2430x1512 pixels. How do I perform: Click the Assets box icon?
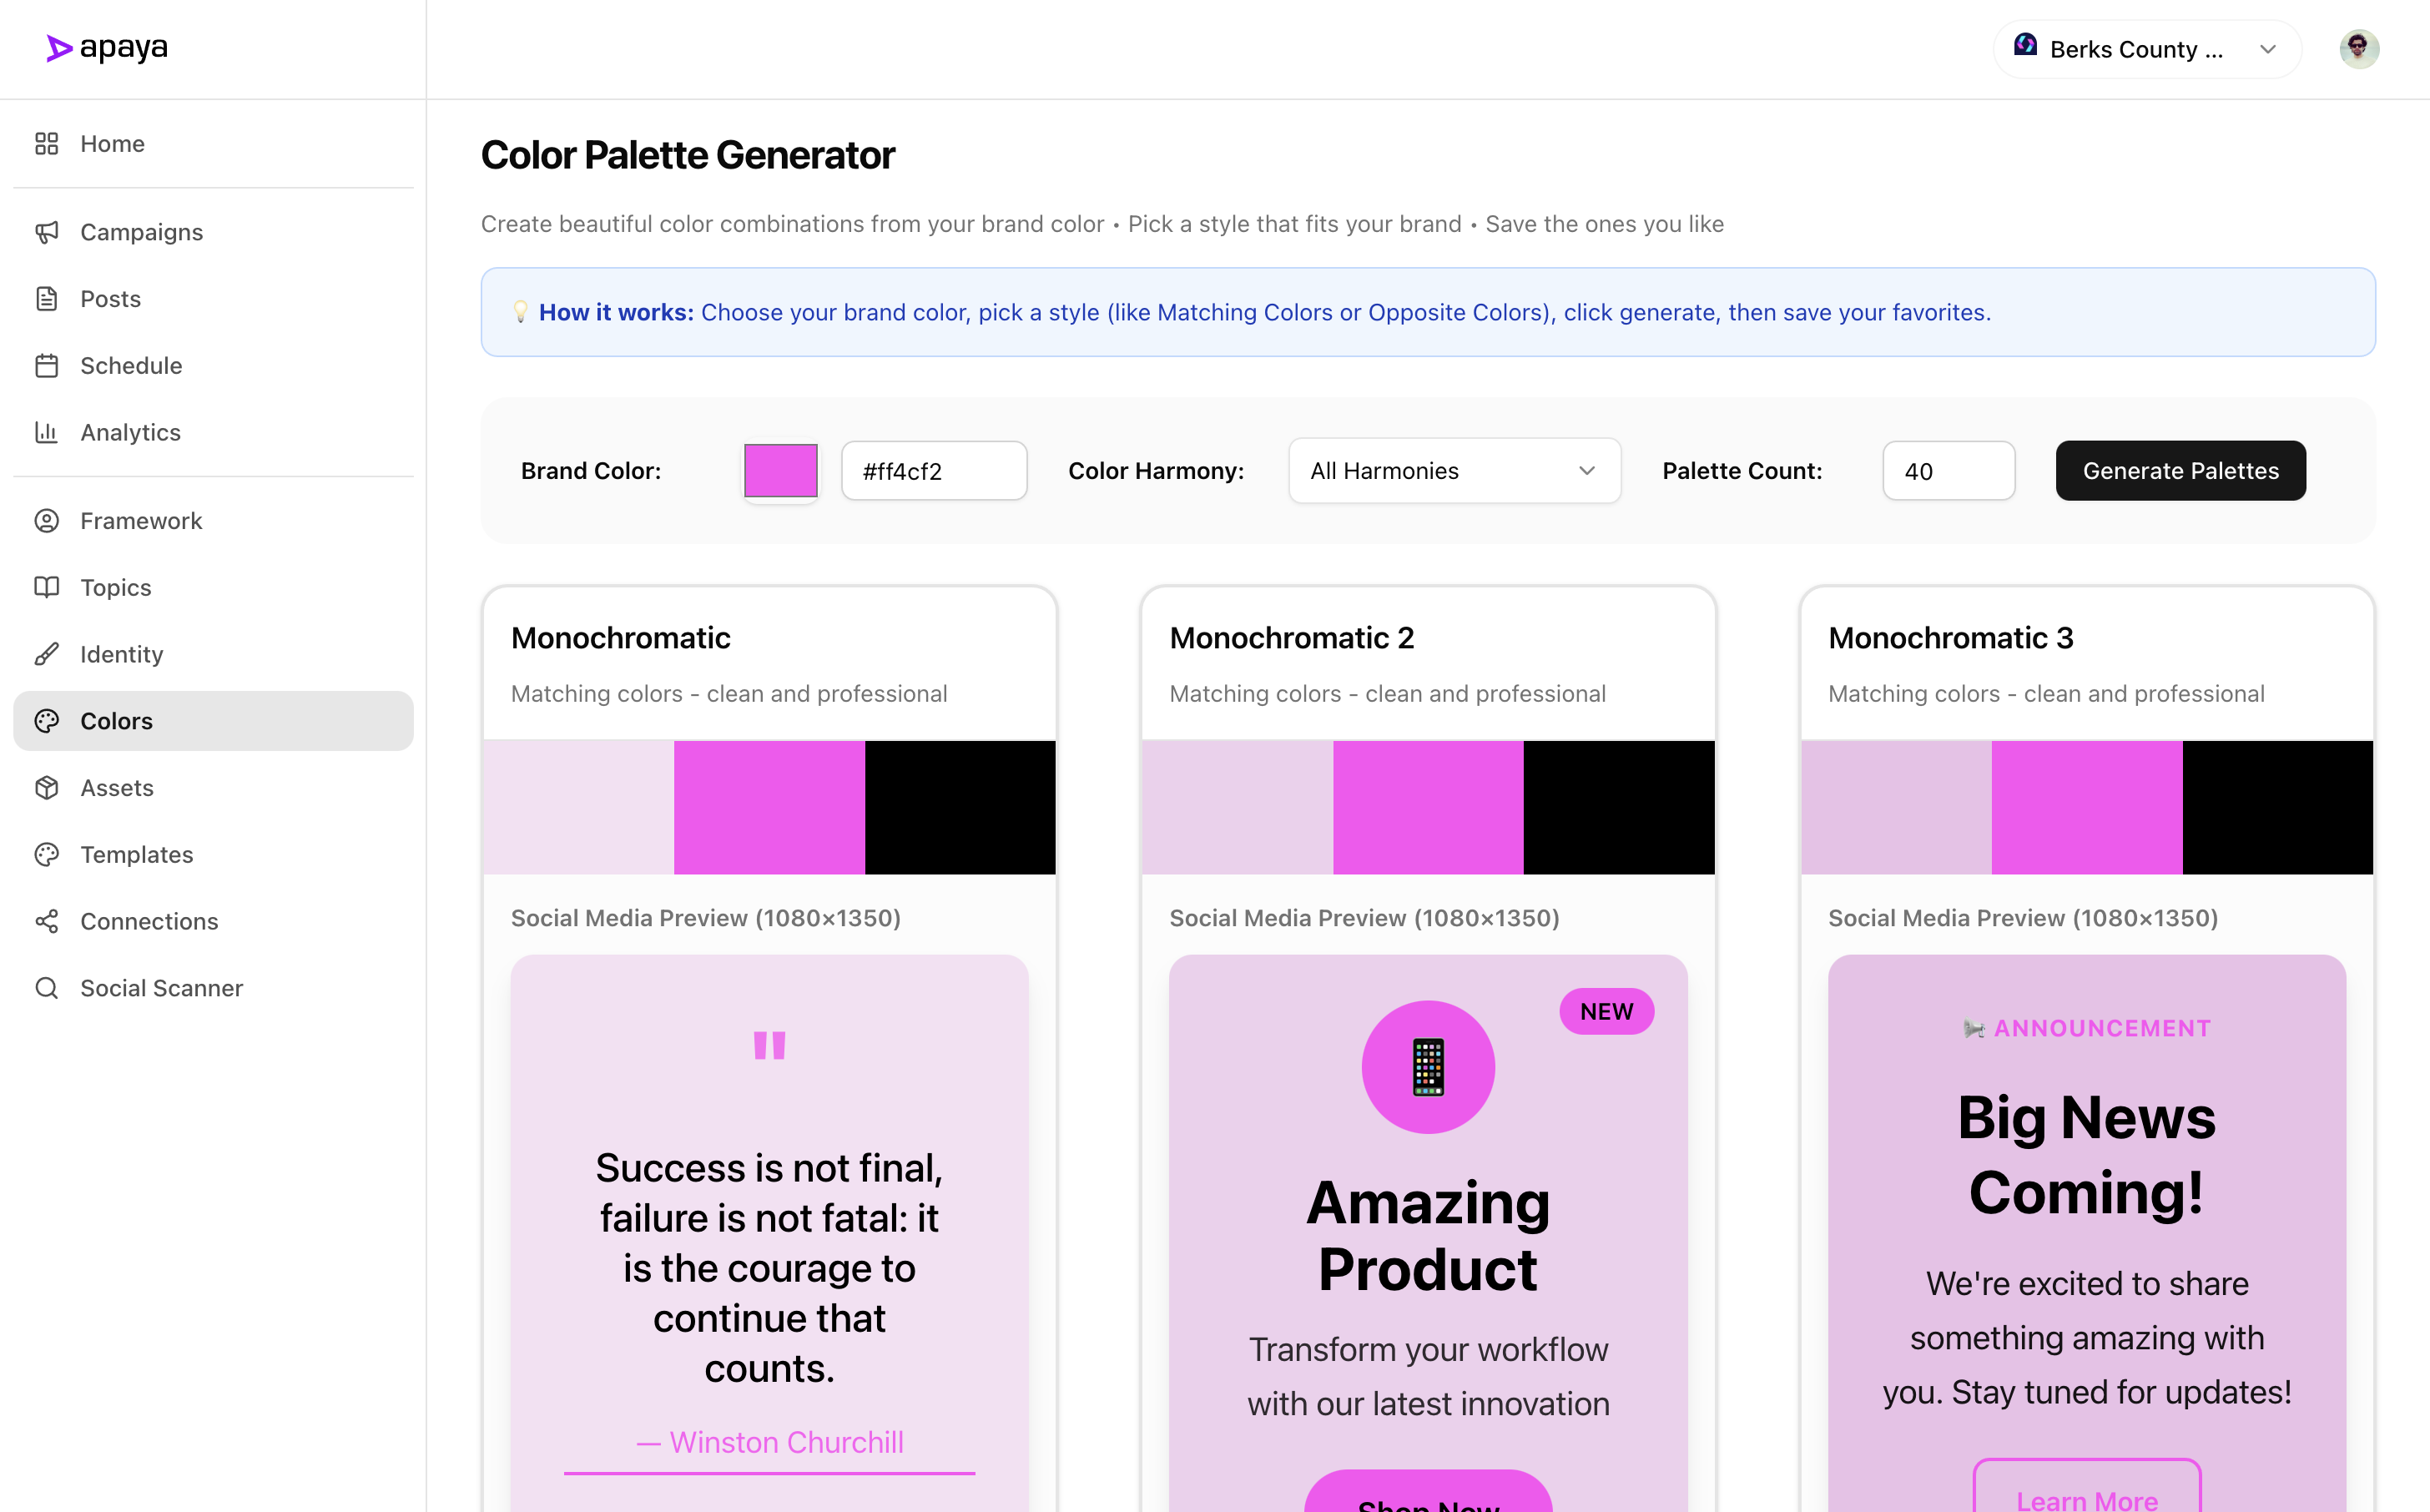click(x=47, y=788)
